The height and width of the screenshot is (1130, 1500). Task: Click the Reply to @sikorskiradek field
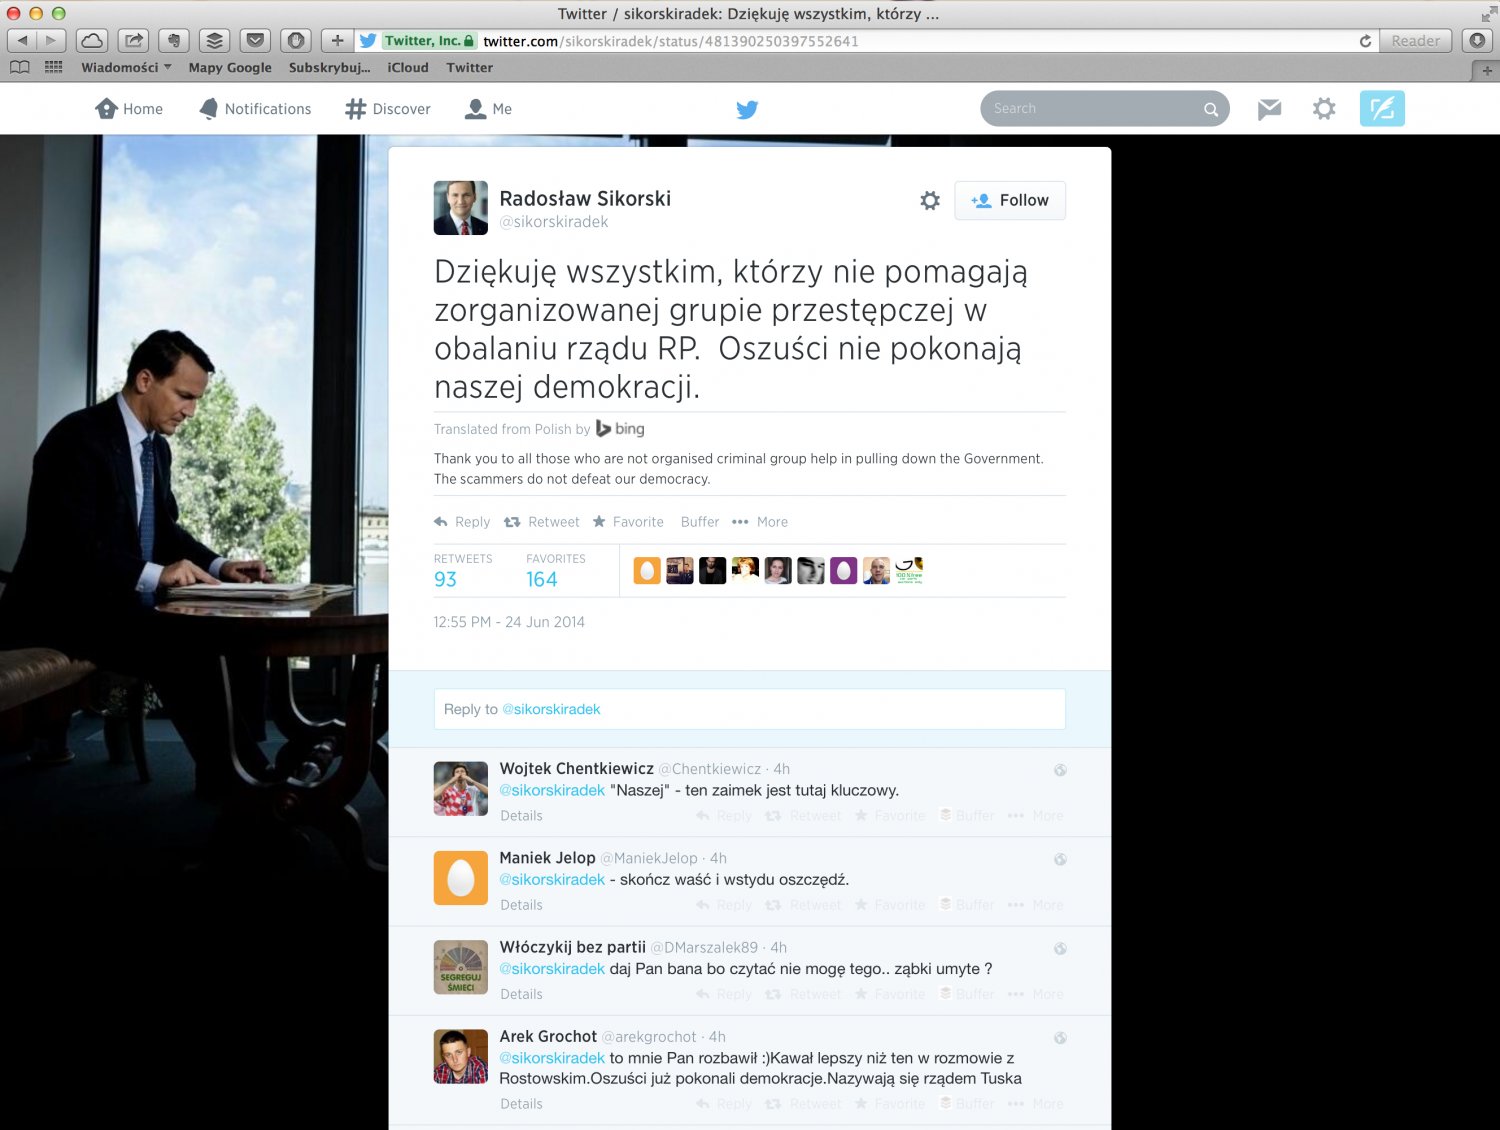coord(749,709)
